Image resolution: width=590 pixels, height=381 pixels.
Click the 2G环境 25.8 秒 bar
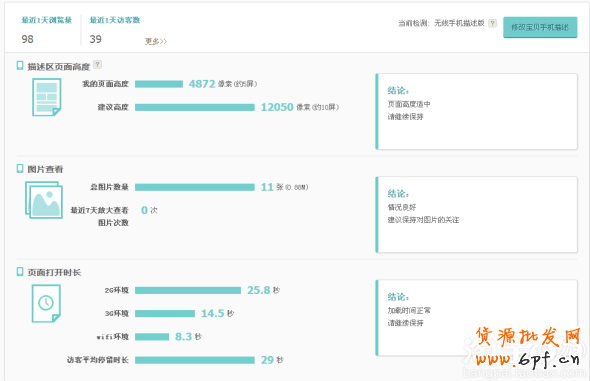[188, 290]
